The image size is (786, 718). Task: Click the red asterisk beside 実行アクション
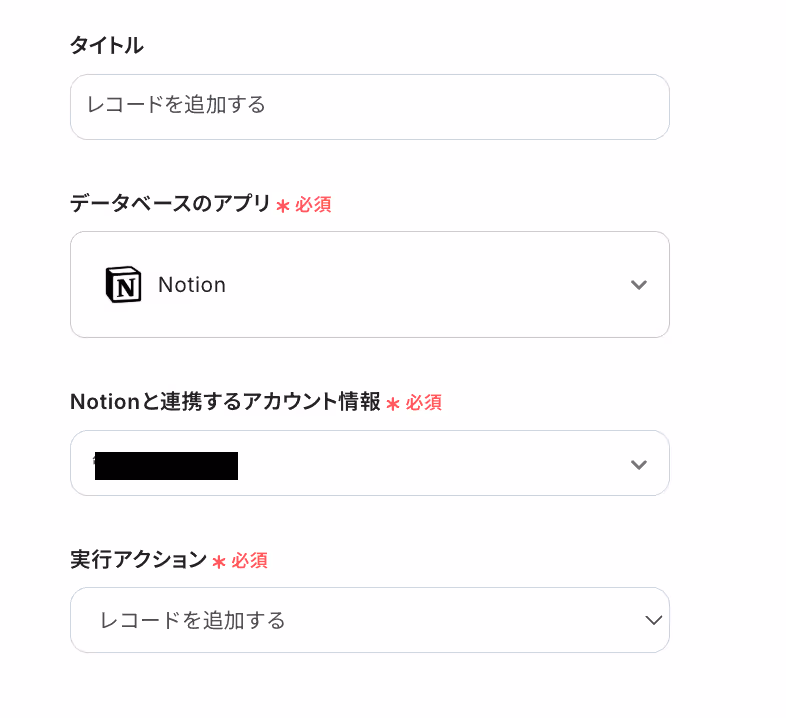click(x=219, y=562)
